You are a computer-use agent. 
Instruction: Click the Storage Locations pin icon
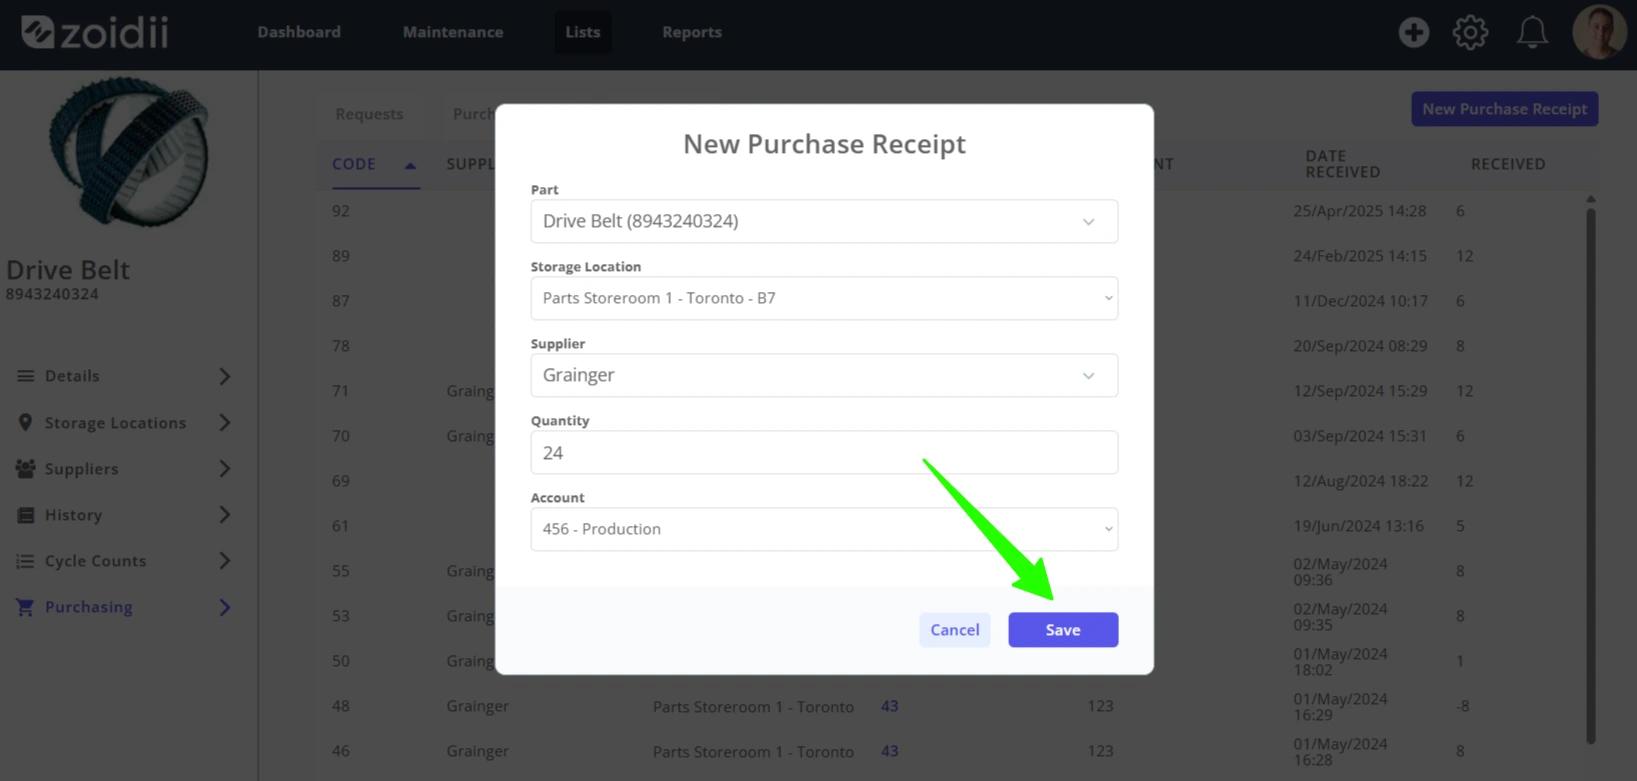[25, 423]
